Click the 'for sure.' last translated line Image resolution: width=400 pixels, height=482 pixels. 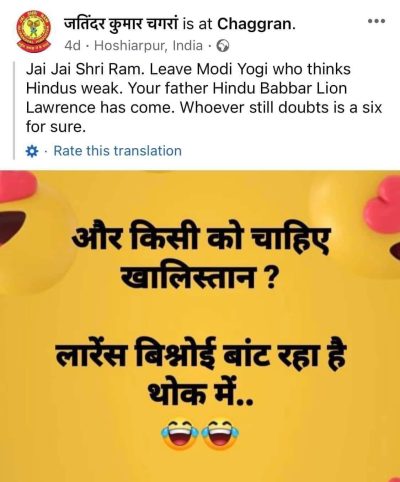56,127
